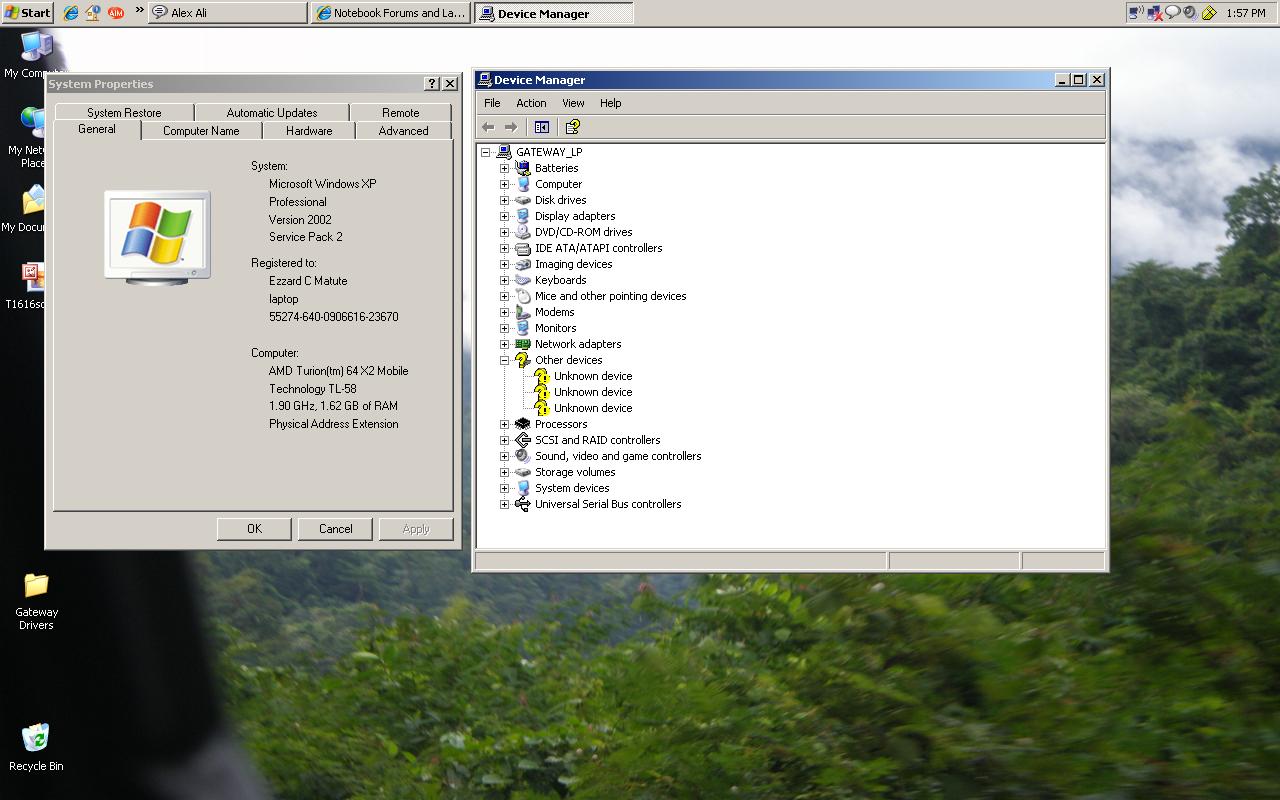Switch to Notebook Forums browser window in taskbar
The image size is (1280, 800).
tap(390, 13)
